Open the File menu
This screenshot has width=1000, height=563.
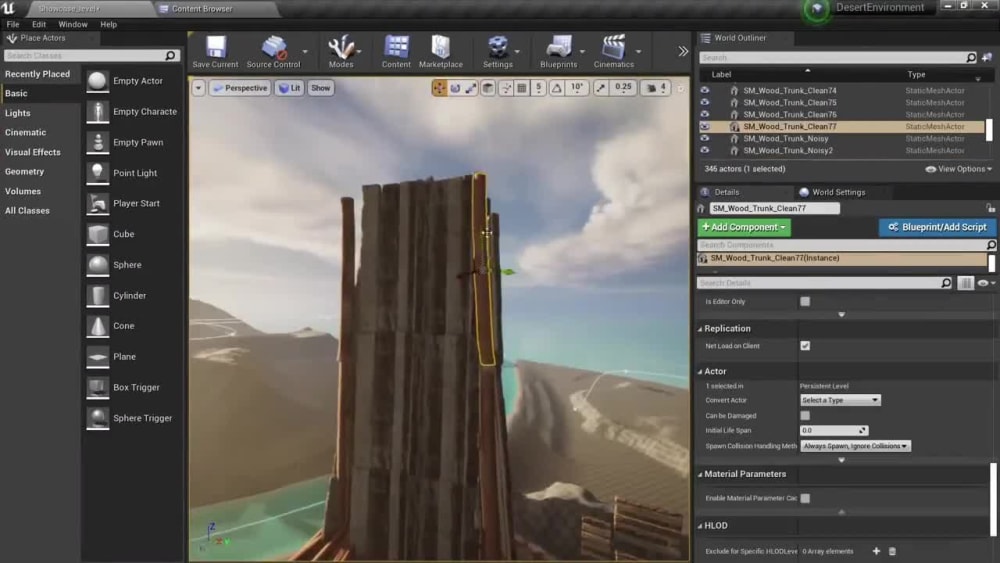pos(13,24)
